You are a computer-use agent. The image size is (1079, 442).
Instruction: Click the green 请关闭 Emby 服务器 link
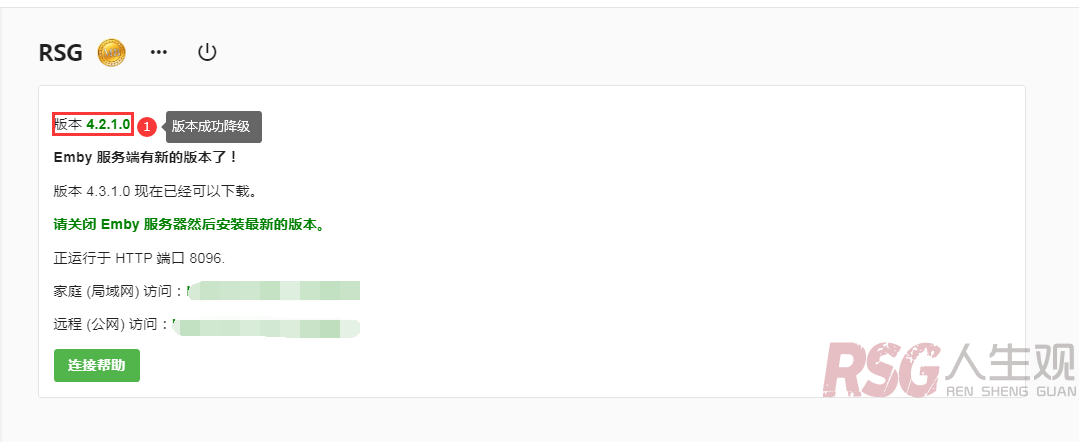189,224
